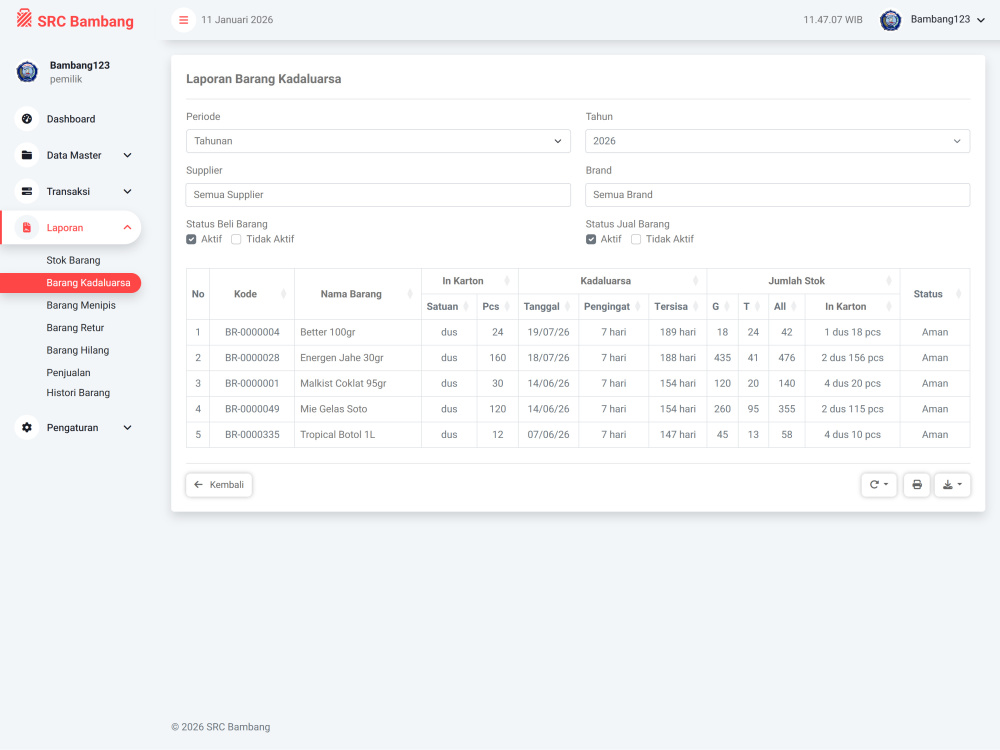Click the top-right Bambang123 avatar image

coord(890,20)
